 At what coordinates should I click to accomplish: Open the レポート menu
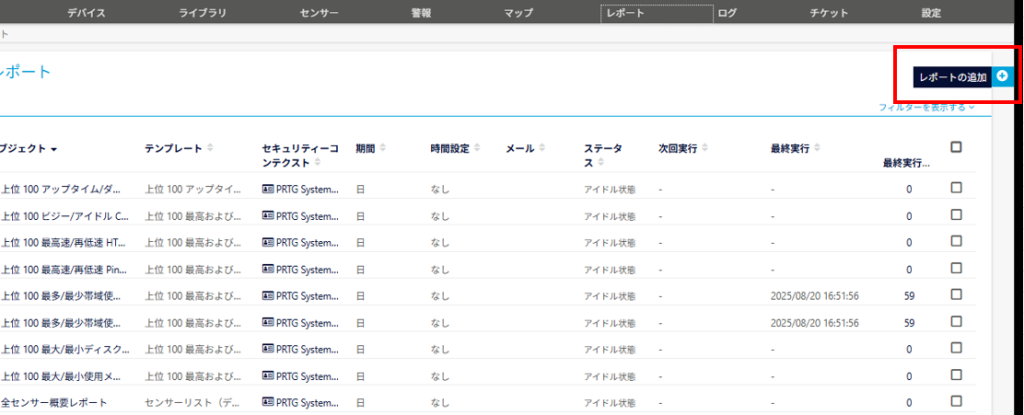pos(656,13)
